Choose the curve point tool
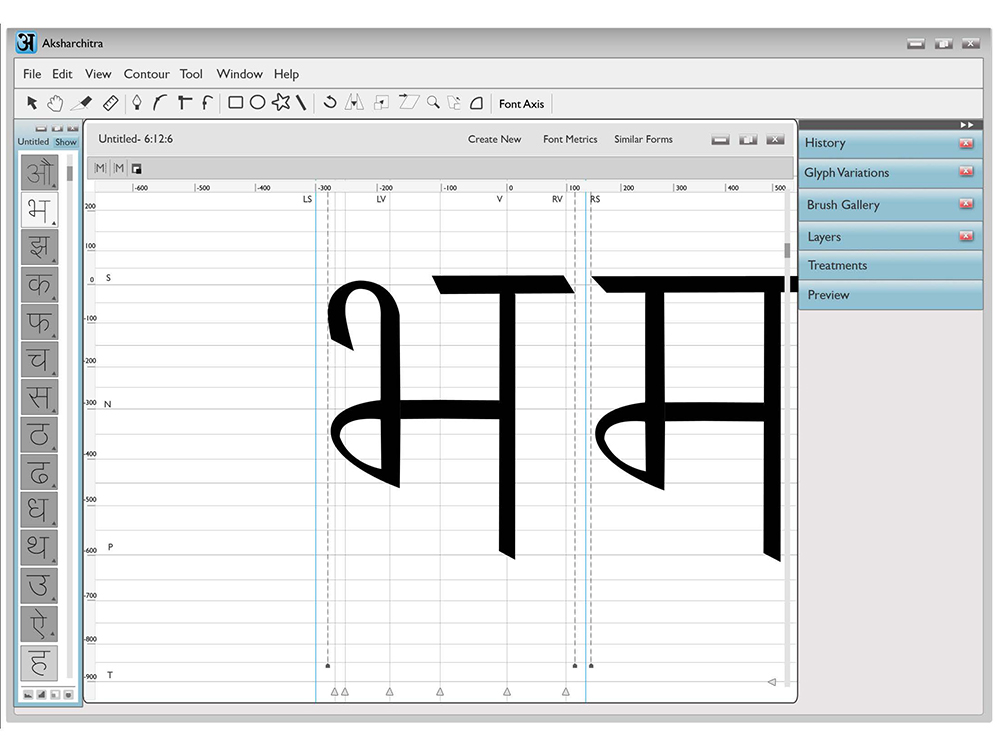 [159, 103]
